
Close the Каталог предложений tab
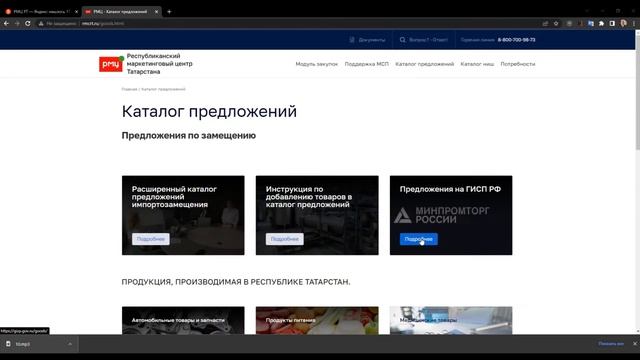coord(156,12)
